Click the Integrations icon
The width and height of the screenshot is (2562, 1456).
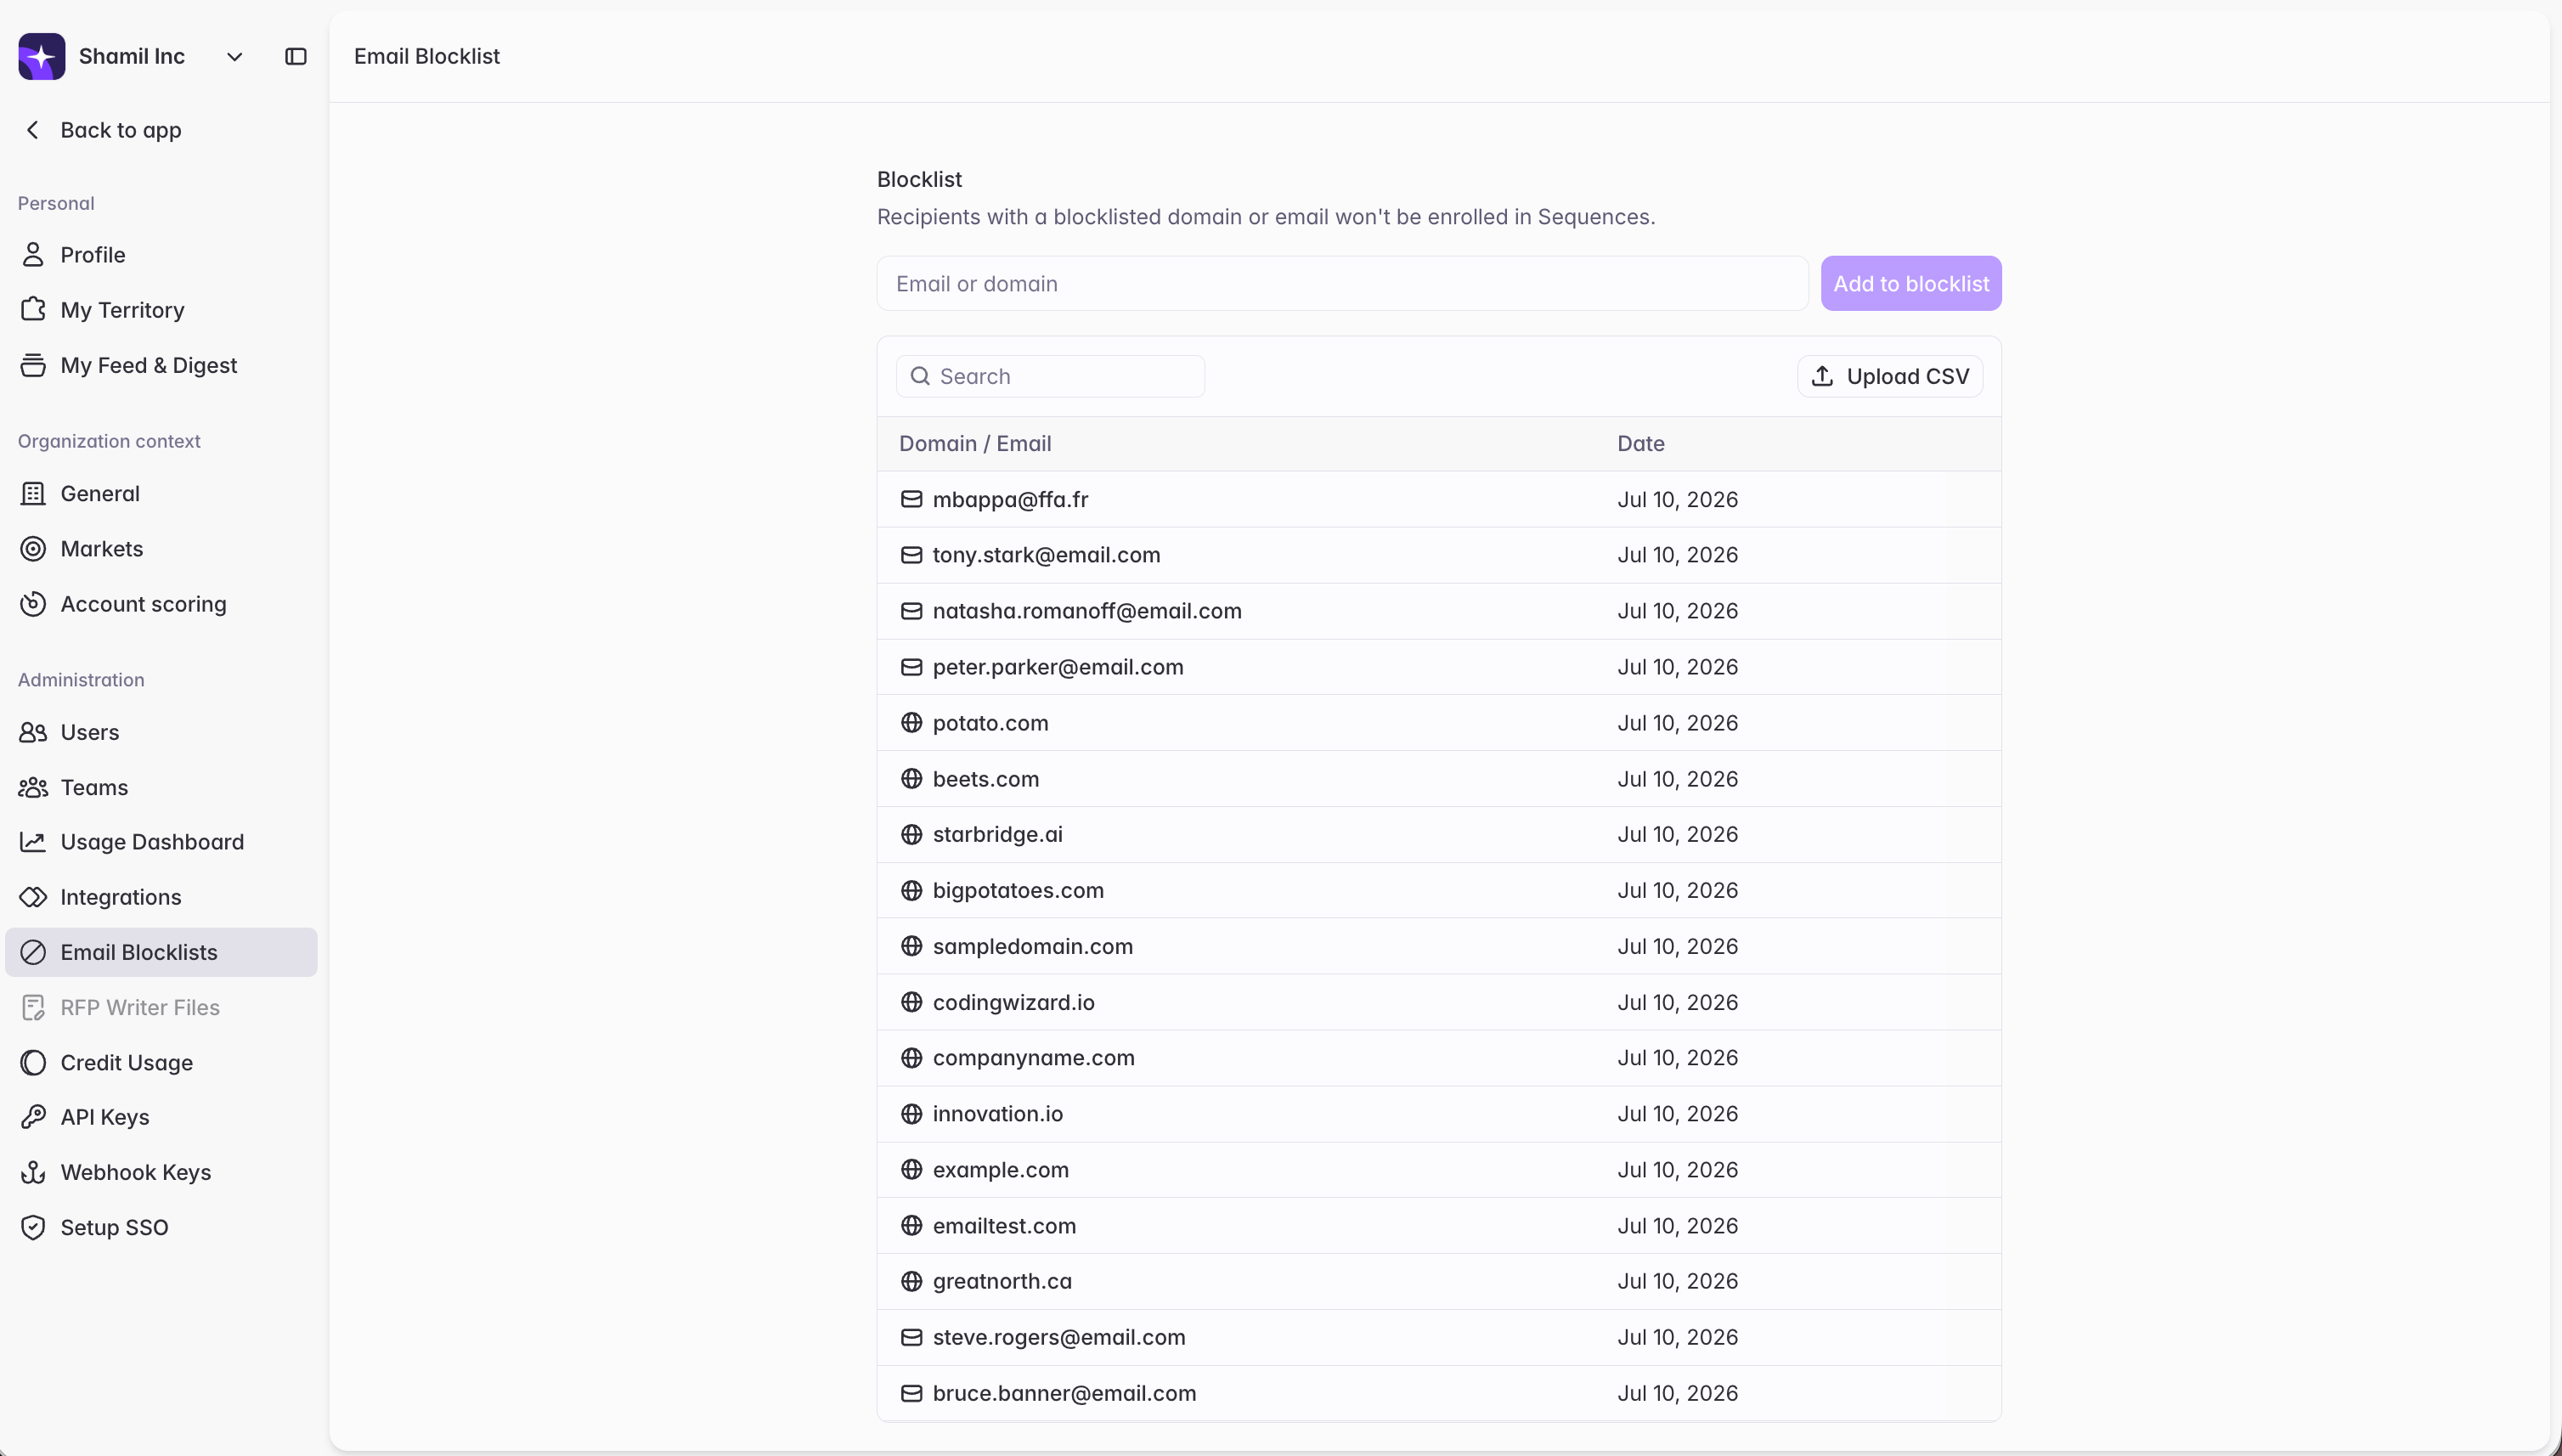pos(33,897)
